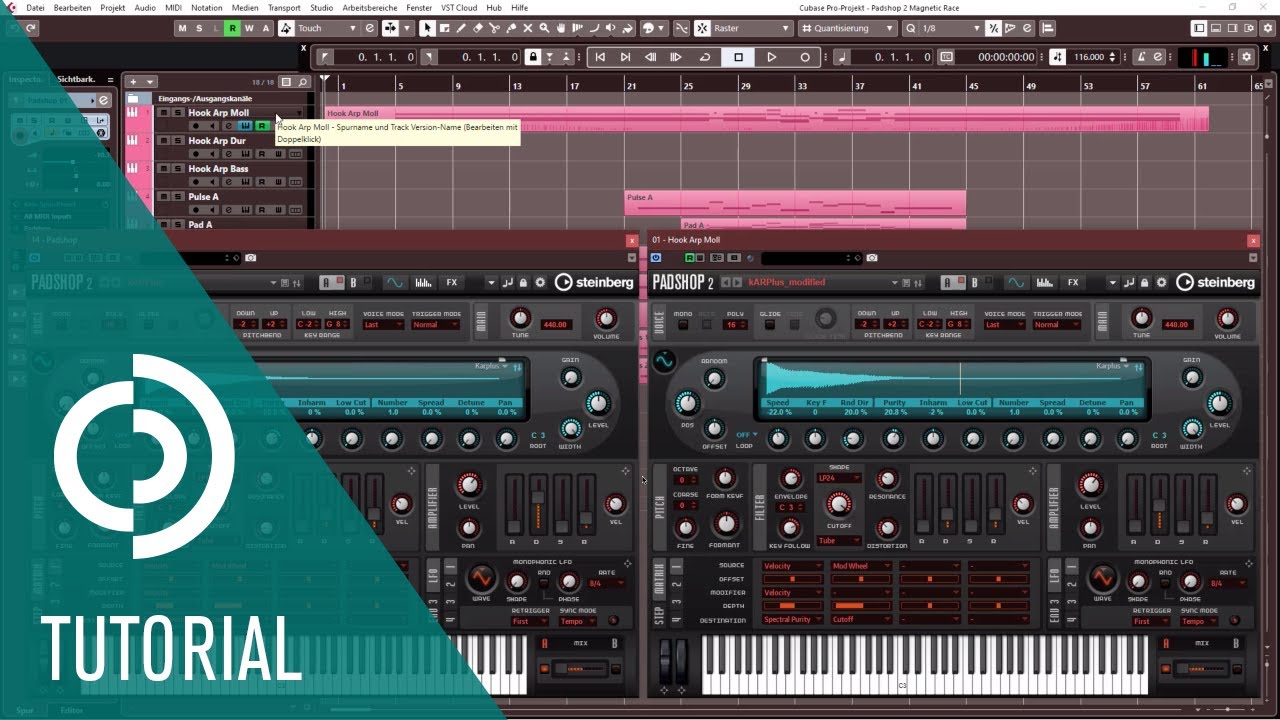The image size is (1280, 720).
Task: Open the Projekt menu
Action: click(x=113, y=7)
